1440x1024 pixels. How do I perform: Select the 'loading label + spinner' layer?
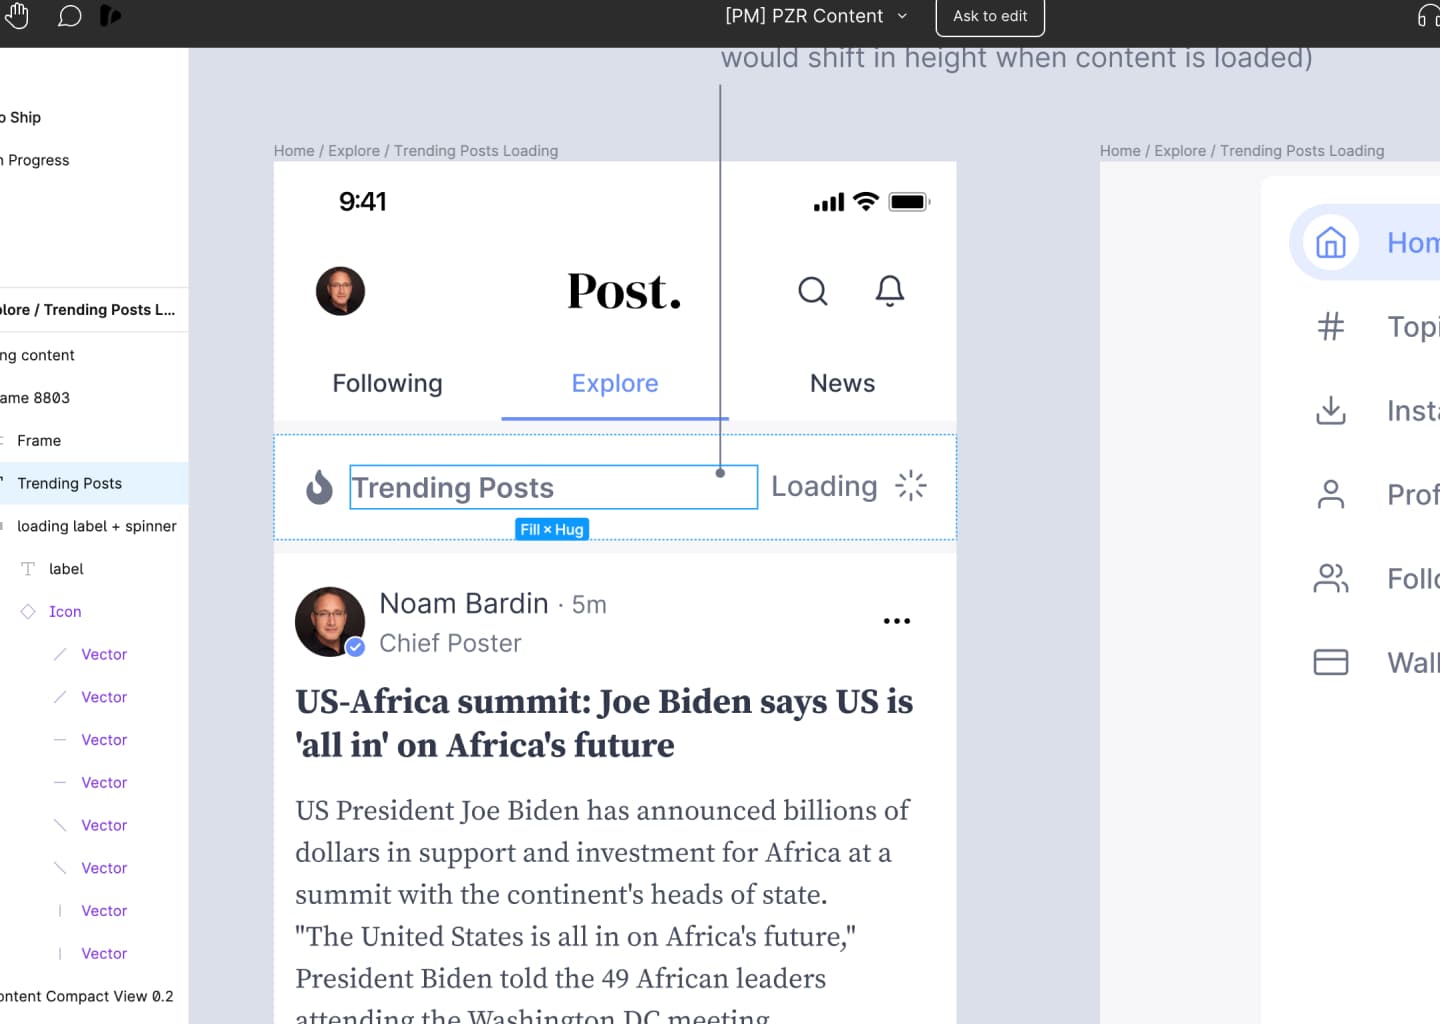click(96, 526)
